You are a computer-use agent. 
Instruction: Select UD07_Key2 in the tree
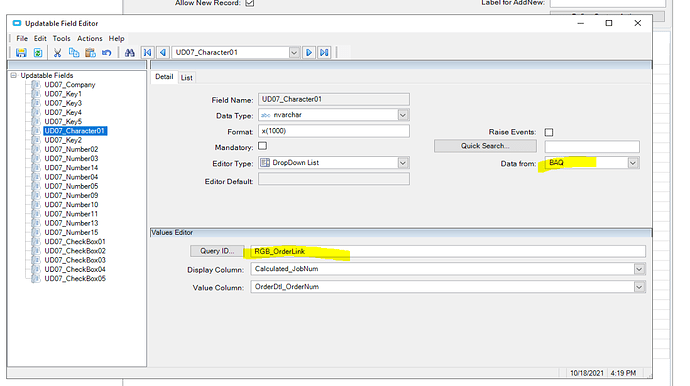(x=63, y=140)
